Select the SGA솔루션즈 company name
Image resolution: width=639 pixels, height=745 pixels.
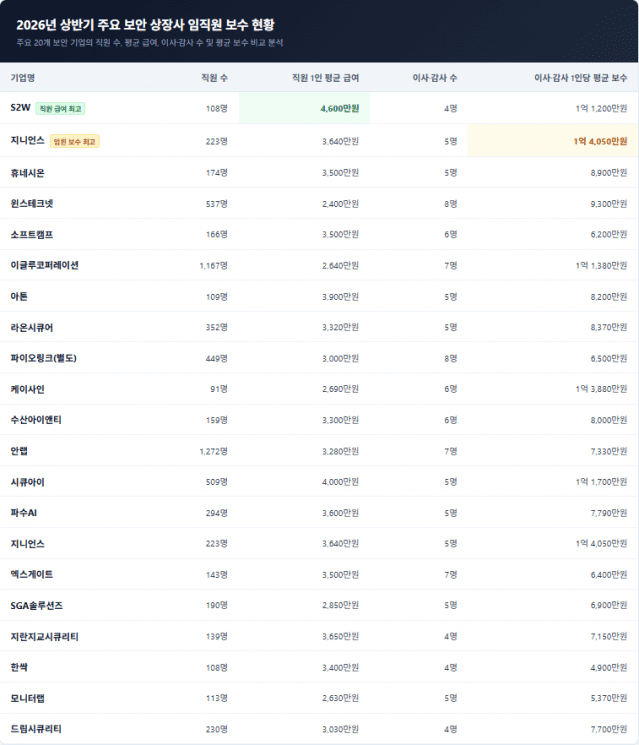pos(37,605)
